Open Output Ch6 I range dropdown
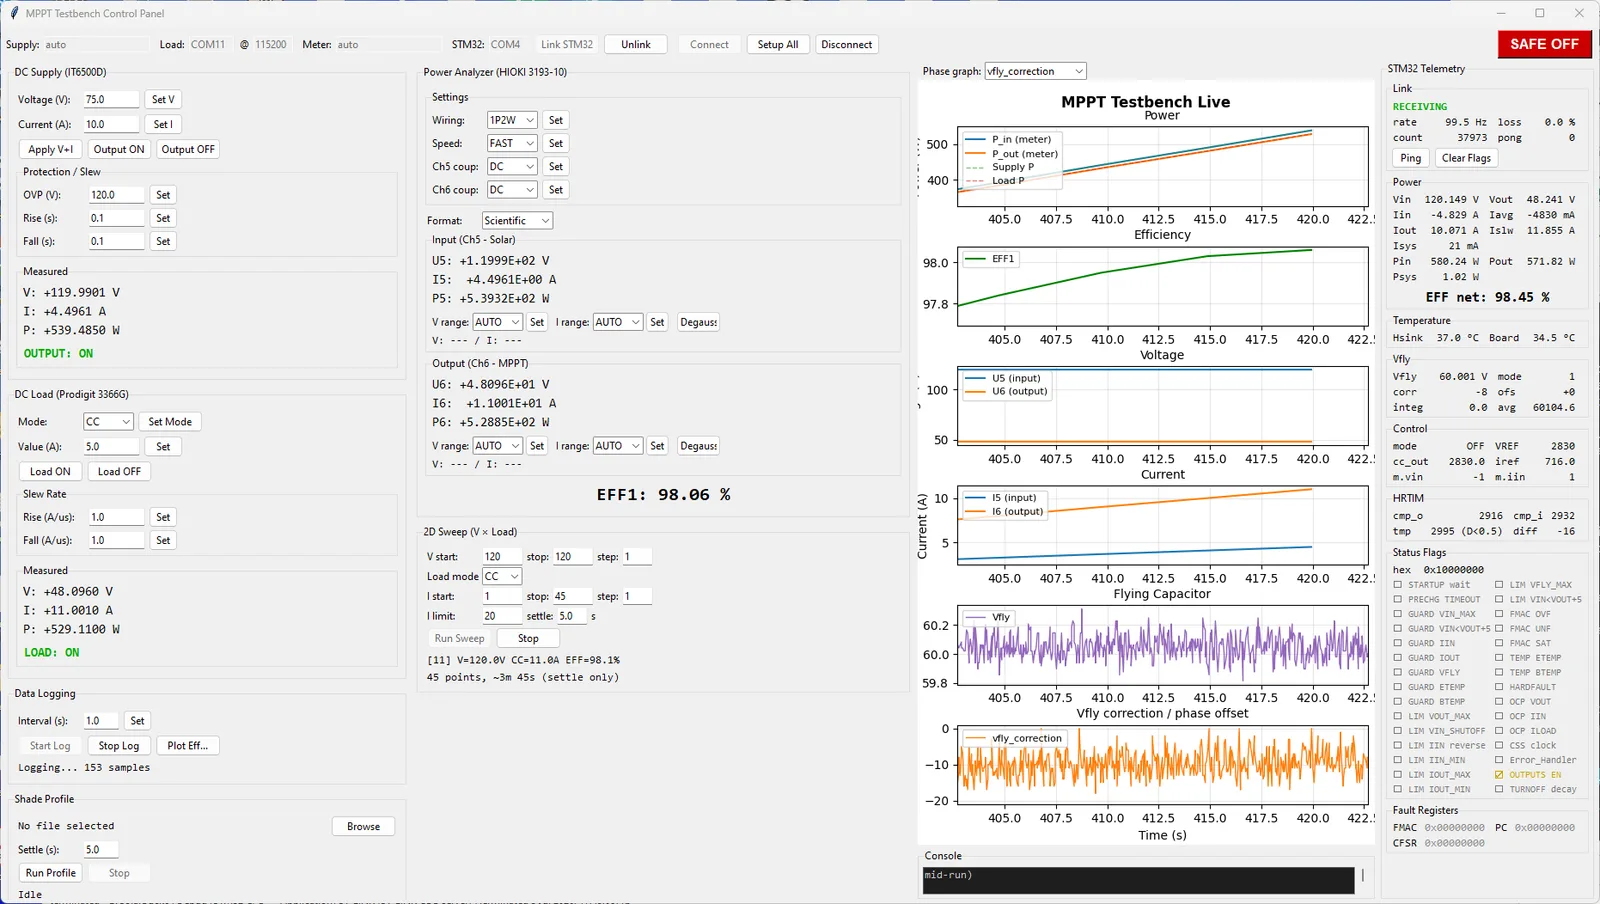 pos(618,446)
